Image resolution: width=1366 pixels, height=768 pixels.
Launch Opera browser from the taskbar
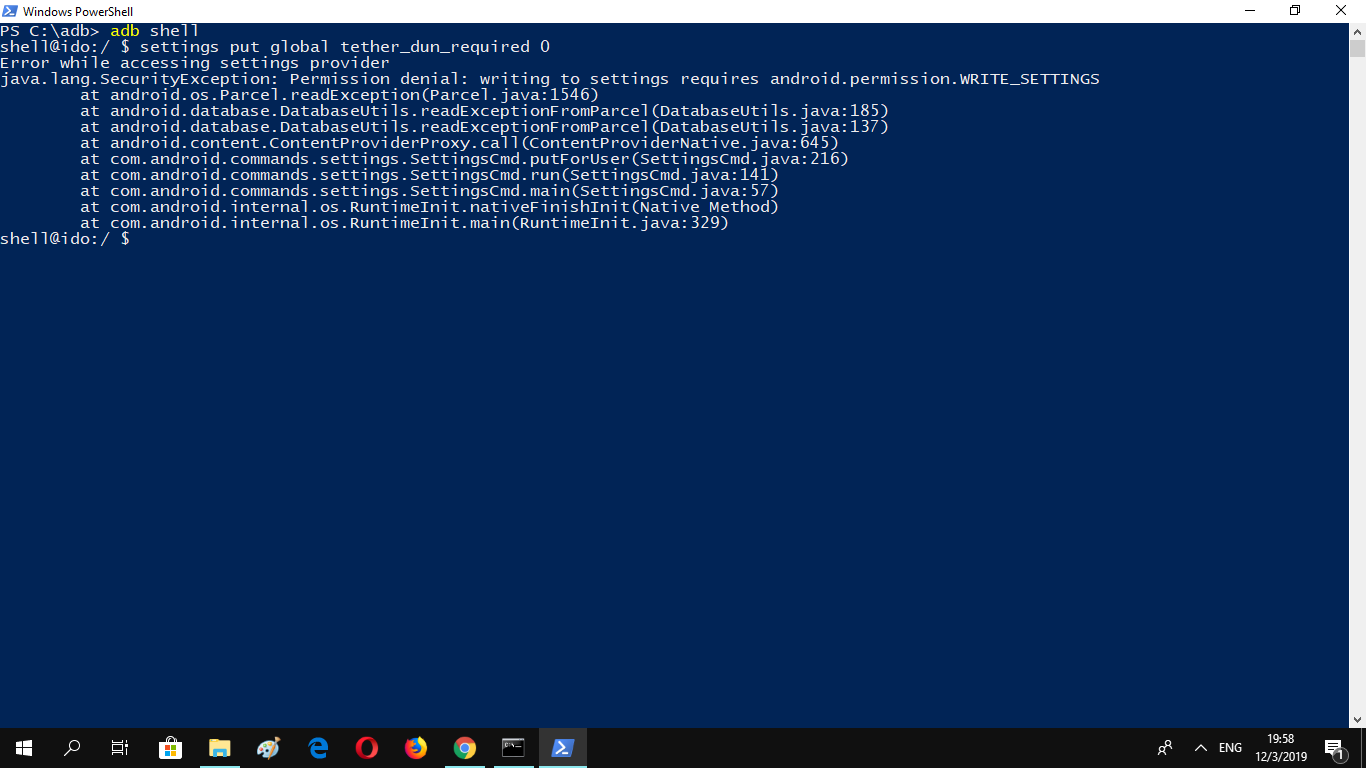point(367,748)
